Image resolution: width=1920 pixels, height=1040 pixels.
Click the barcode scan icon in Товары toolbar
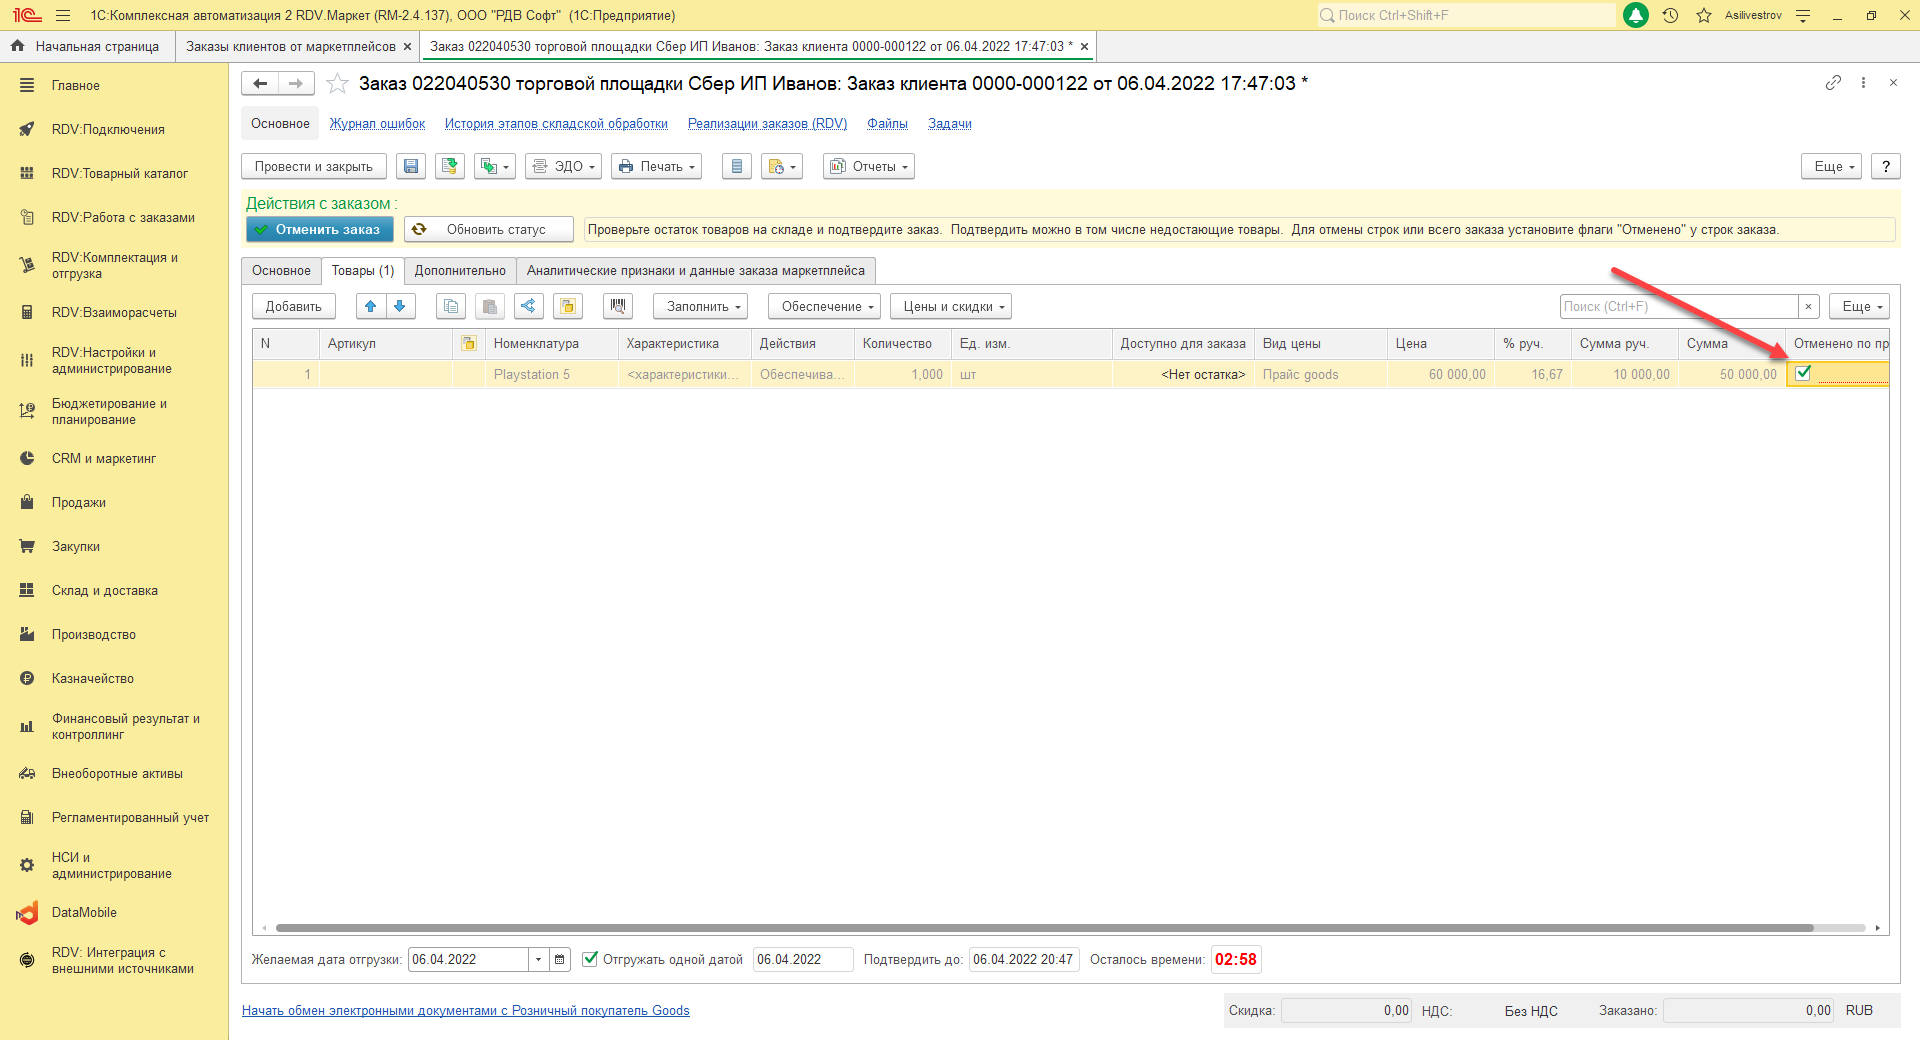[x=618, y=307]
